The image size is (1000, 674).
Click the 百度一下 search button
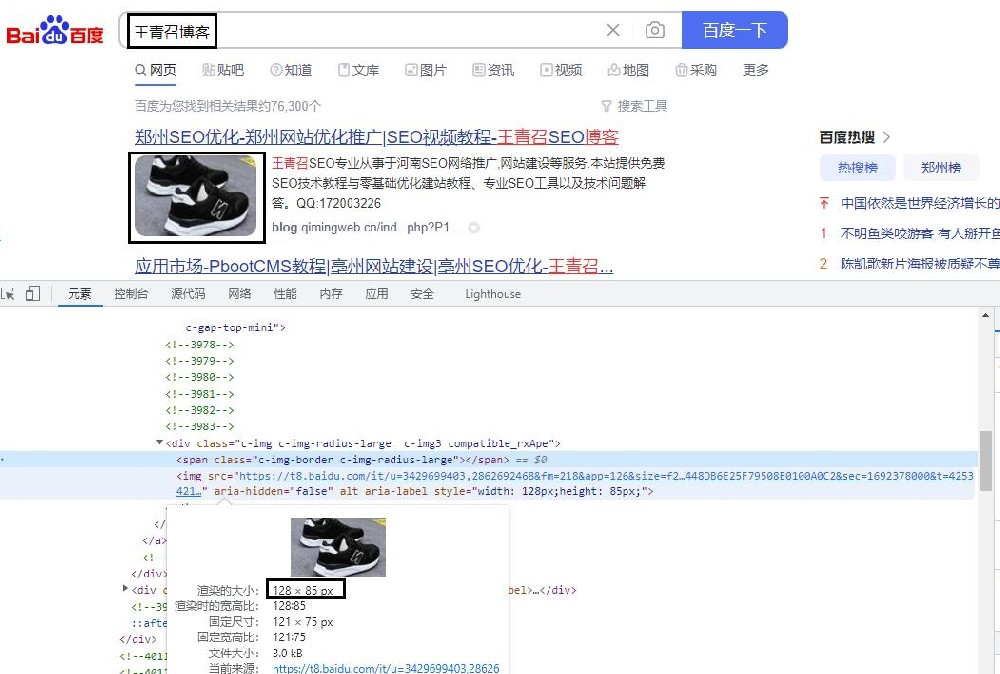(735, 30)
